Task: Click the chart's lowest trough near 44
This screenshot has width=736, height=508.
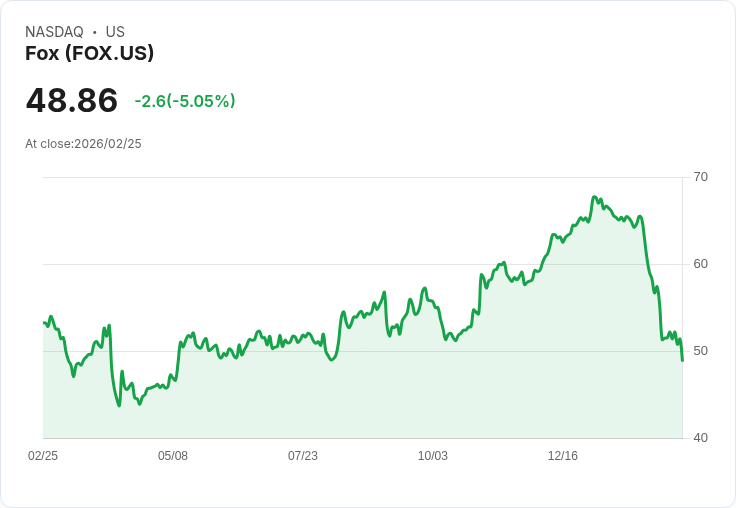Action: tap(119, 405)
